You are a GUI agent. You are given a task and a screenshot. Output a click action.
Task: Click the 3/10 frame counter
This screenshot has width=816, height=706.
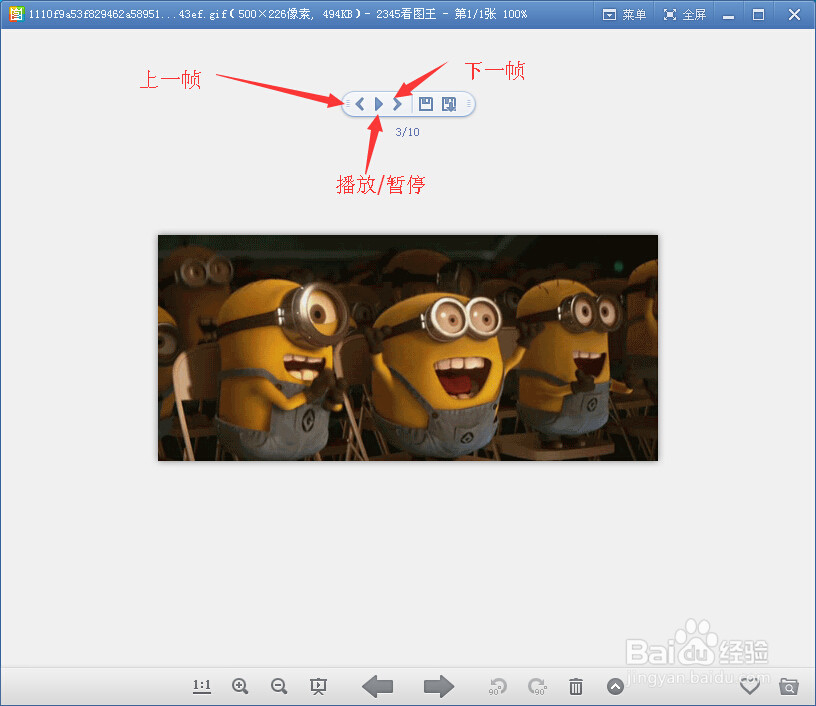[x=407, y=132]
